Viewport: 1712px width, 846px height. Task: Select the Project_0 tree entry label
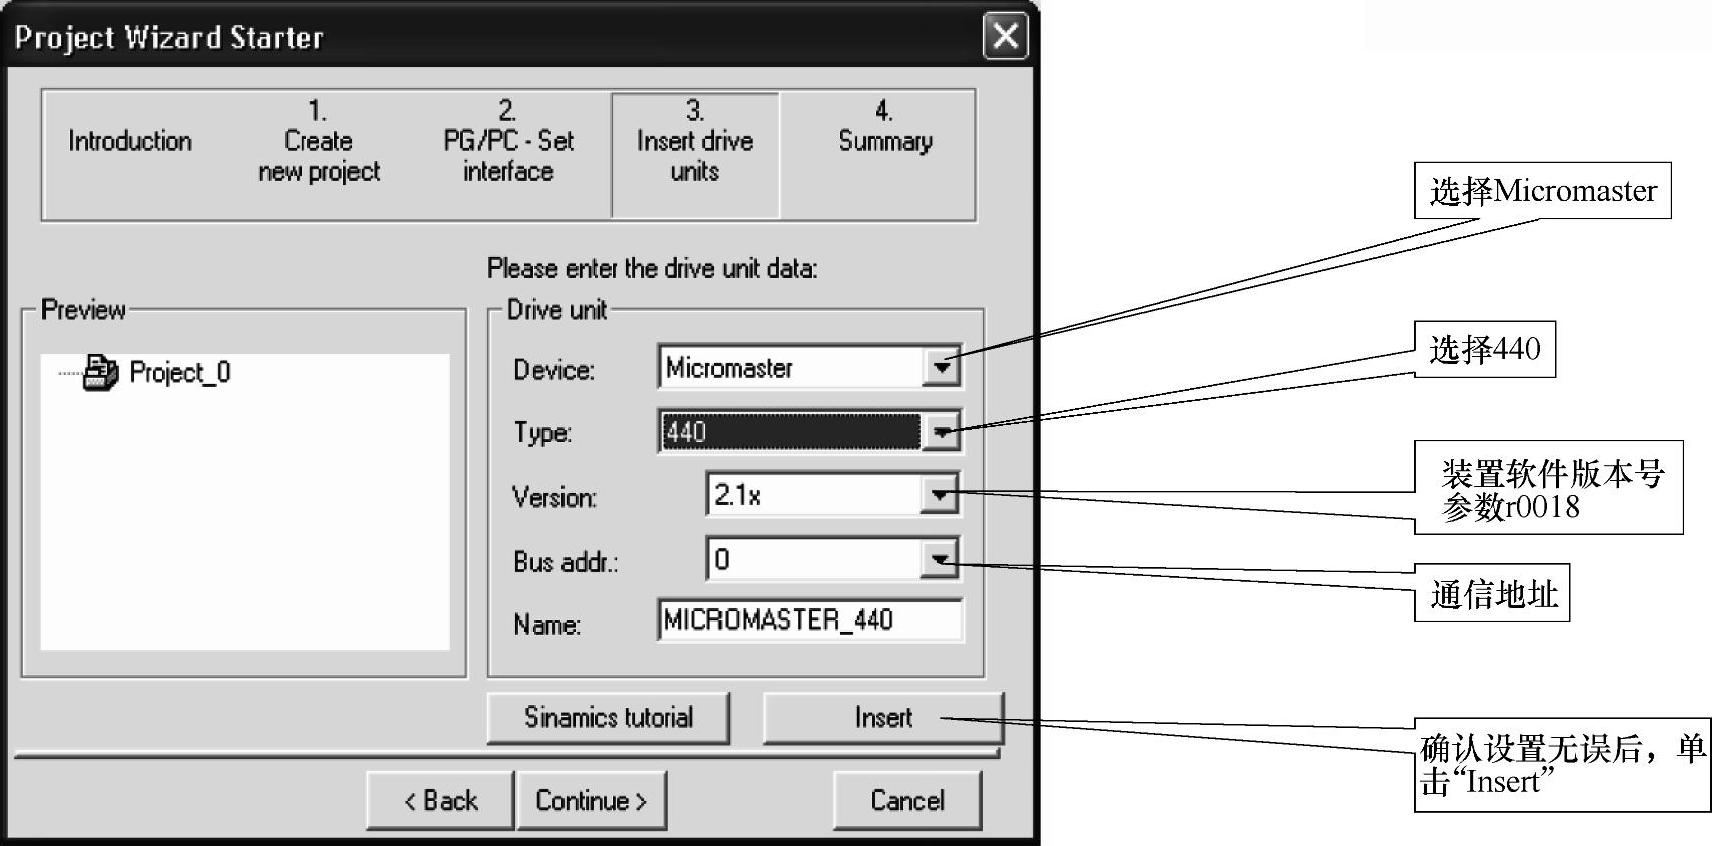180,373
